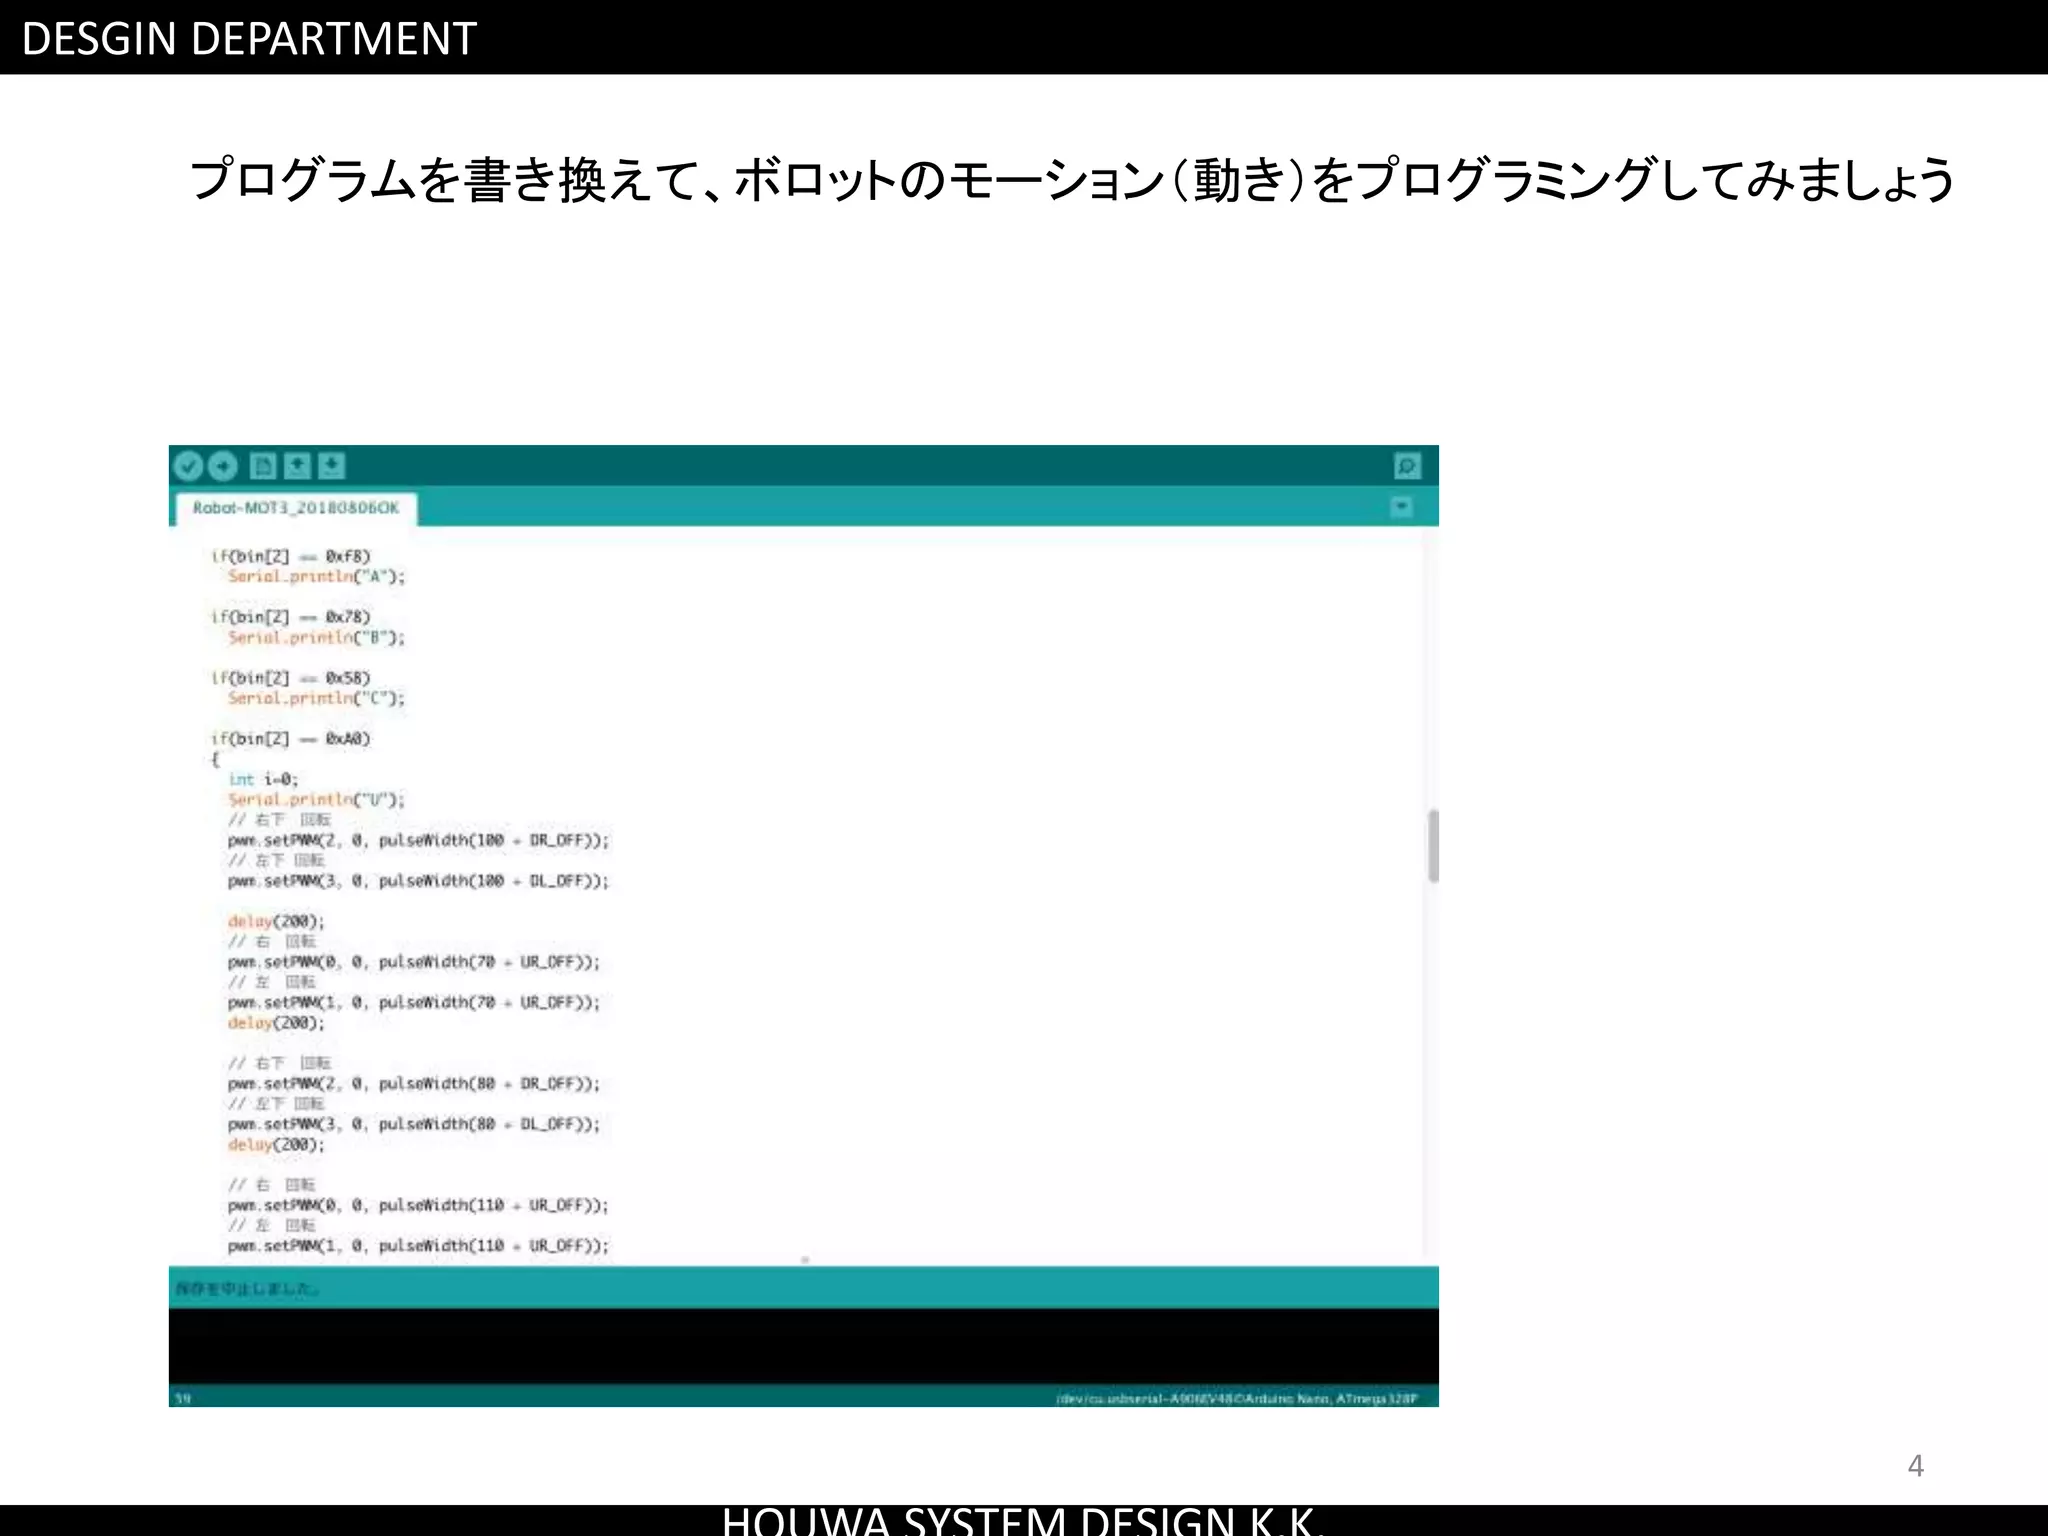Click the line if(bin[2] == 0xA0)
This screenshot has width=2048, height=1536.
(290, 739)
